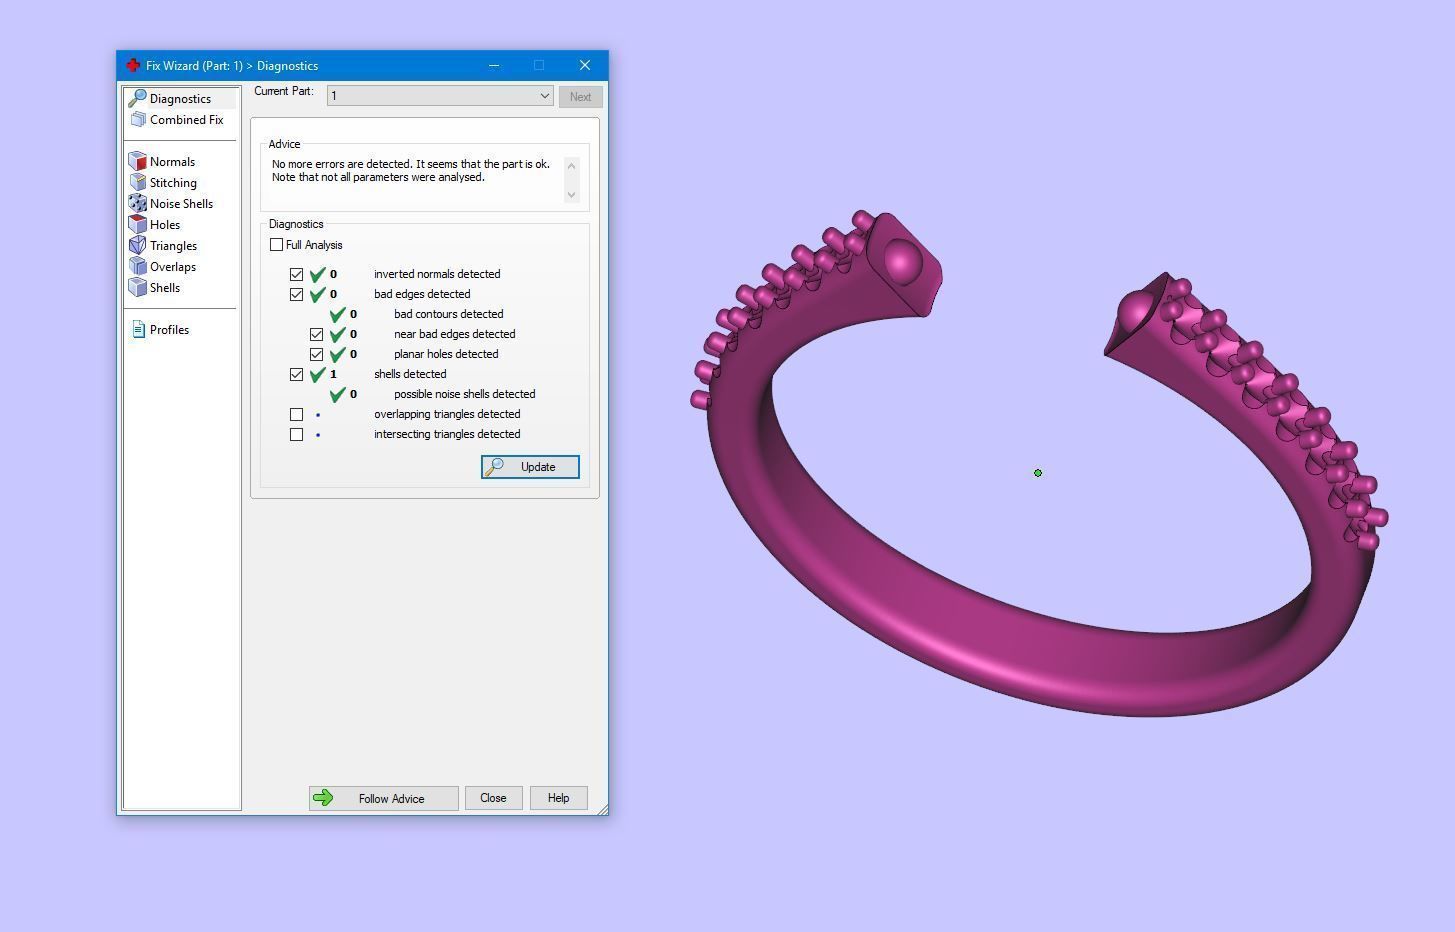Click the Stitching icon
Screen dimensions: 1455x932
[138, 182]
